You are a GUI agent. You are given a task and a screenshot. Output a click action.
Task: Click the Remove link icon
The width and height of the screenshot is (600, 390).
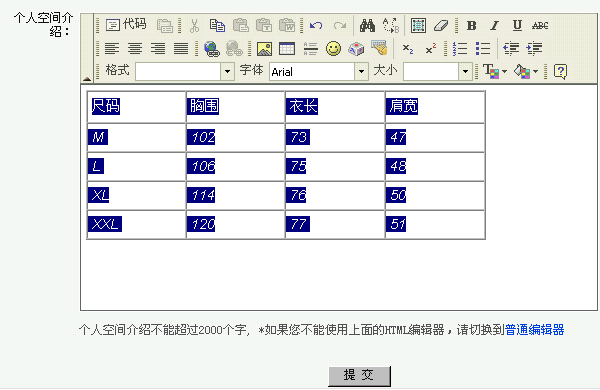[x=234, y=49]
